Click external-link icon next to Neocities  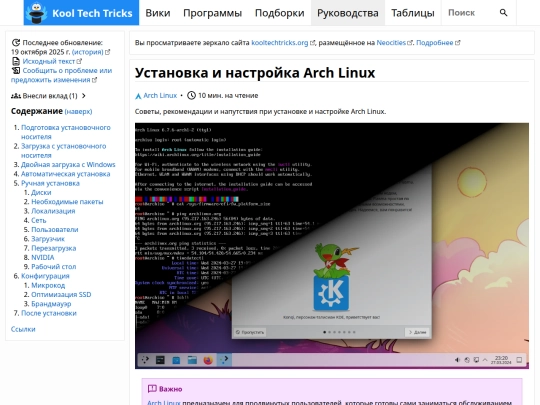(x=410, y=43)
